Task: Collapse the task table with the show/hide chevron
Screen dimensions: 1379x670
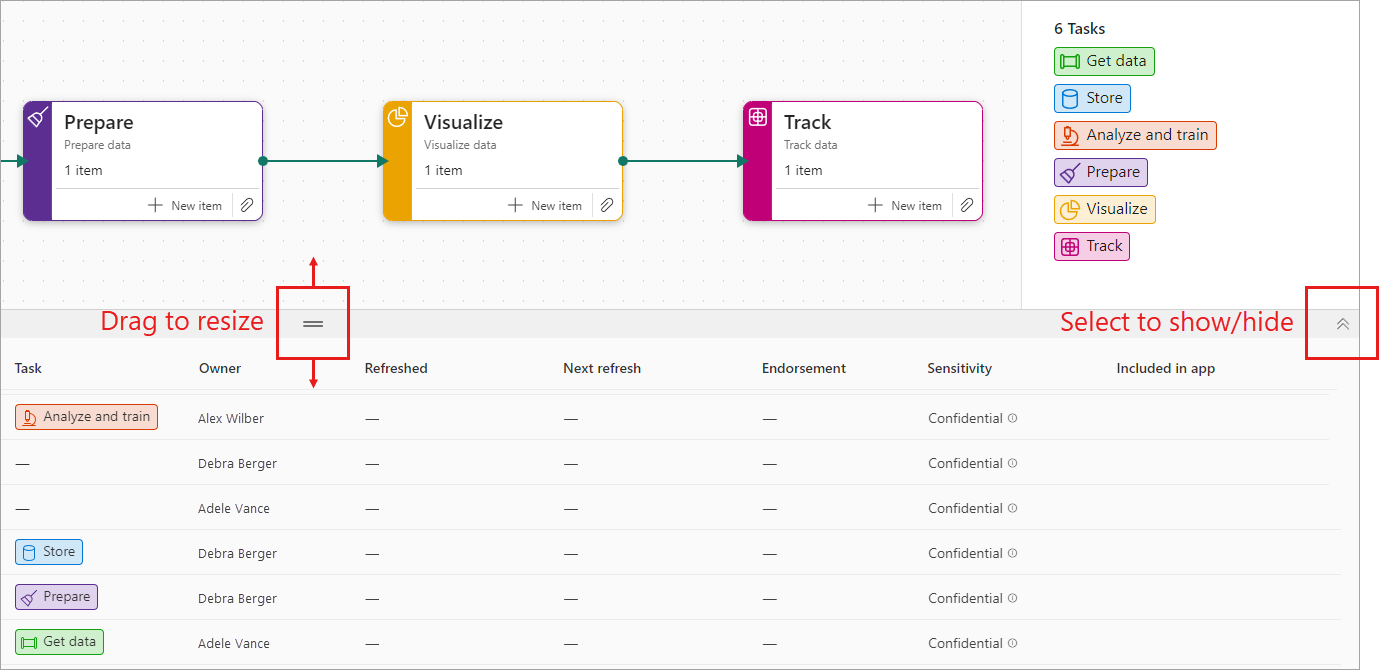Action: [x=1342, y=323]
